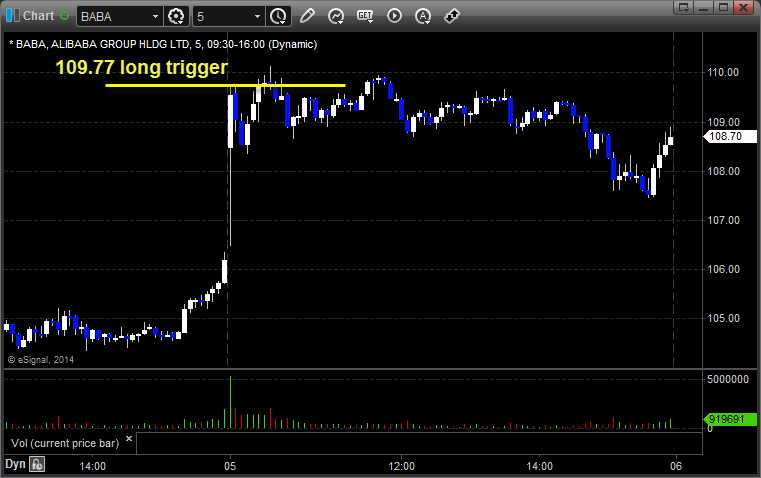Screen dimensions: 761x478
Task: Maximize the chart window
Action: [723, 7]
